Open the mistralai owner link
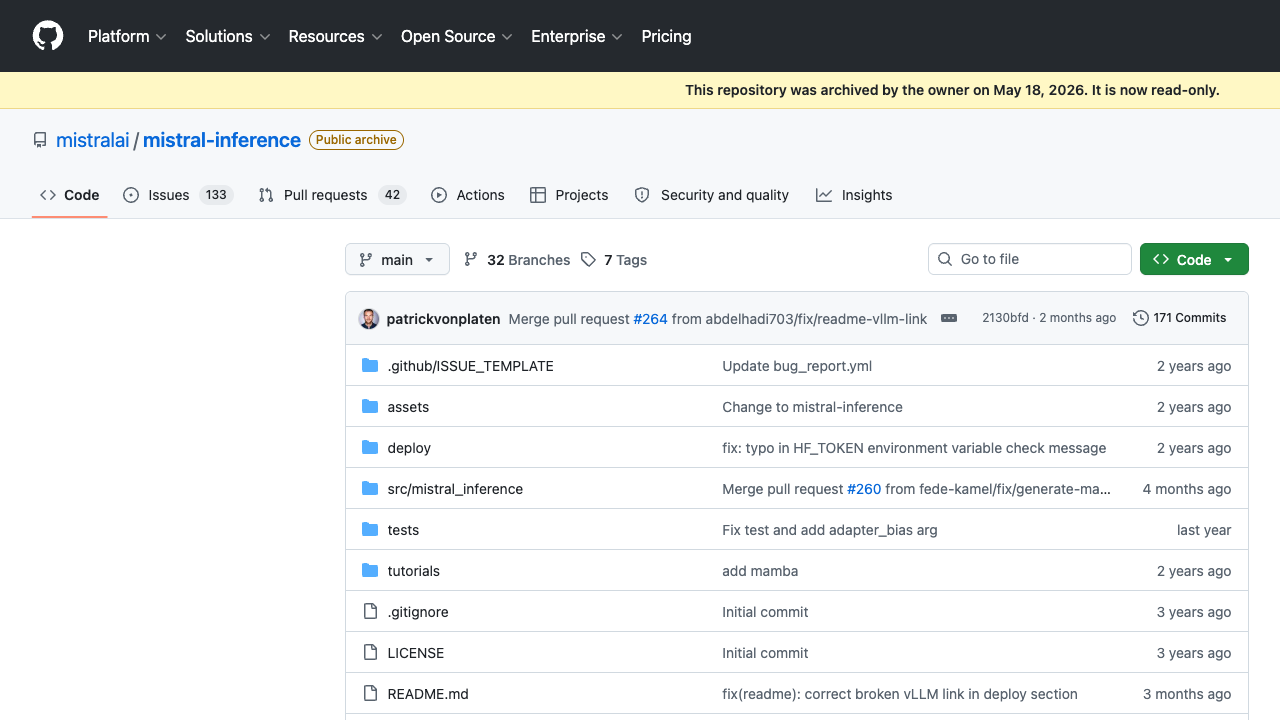Screen dimensions: 1280x720 pyautogui.click(x=93, y=140)
